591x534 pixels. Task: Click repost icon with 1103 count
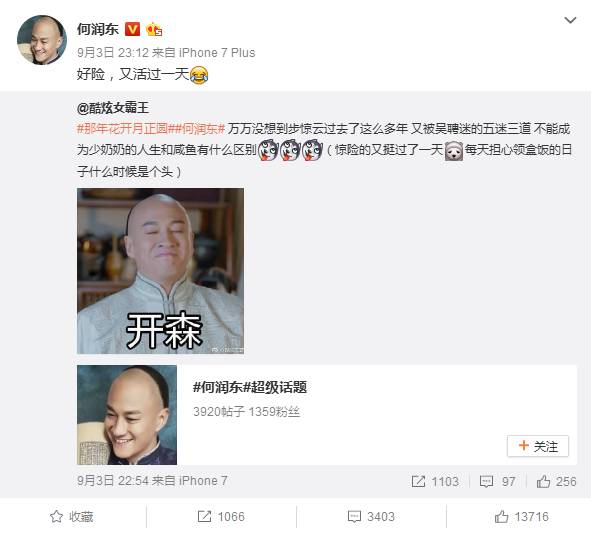[x=435, y=481]
